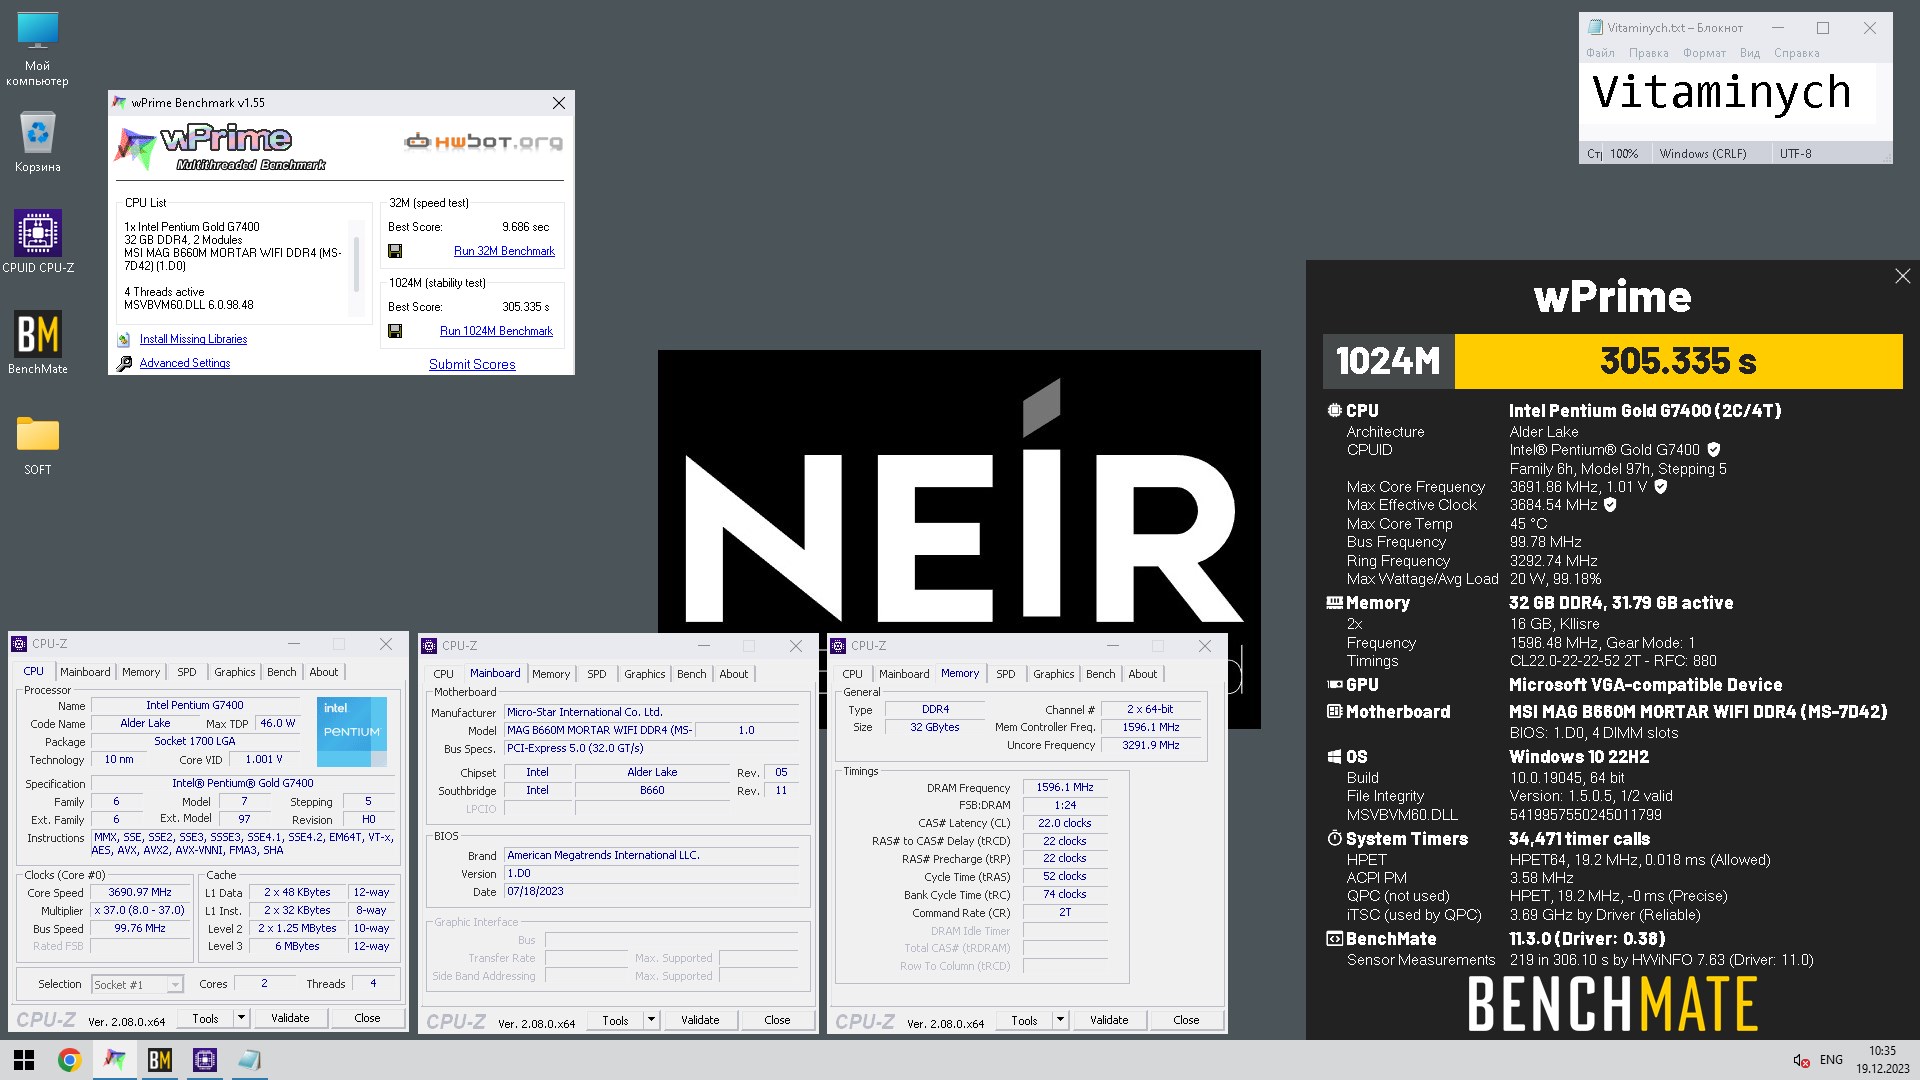Click the 305.335 s yellow score bar
The image size is (1920, 1080).
1678,361
